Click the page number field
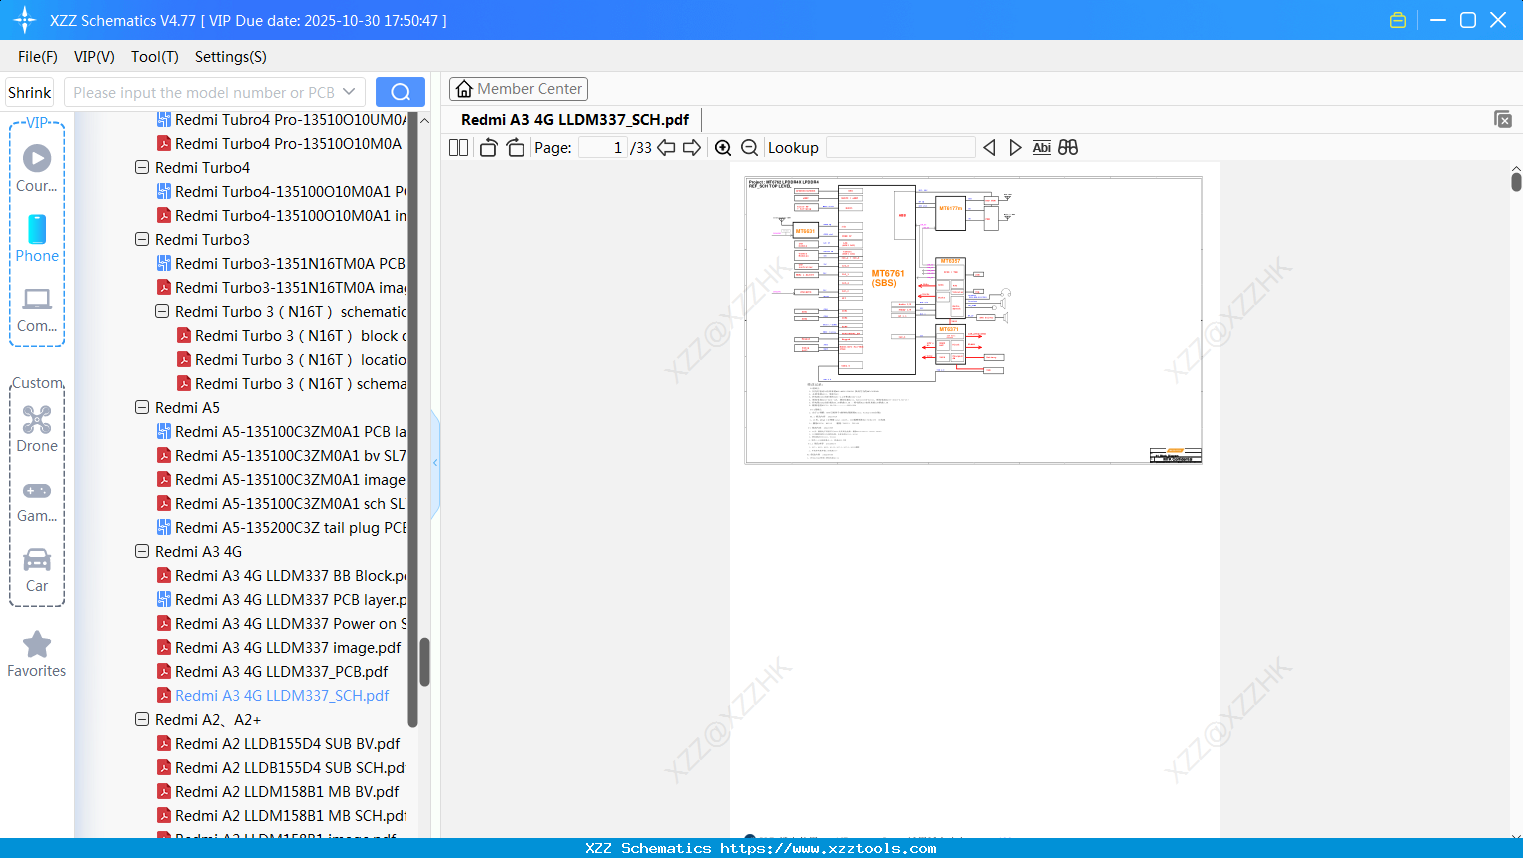The height and width of the screenshot is (858, 1523). pos(603,148)
